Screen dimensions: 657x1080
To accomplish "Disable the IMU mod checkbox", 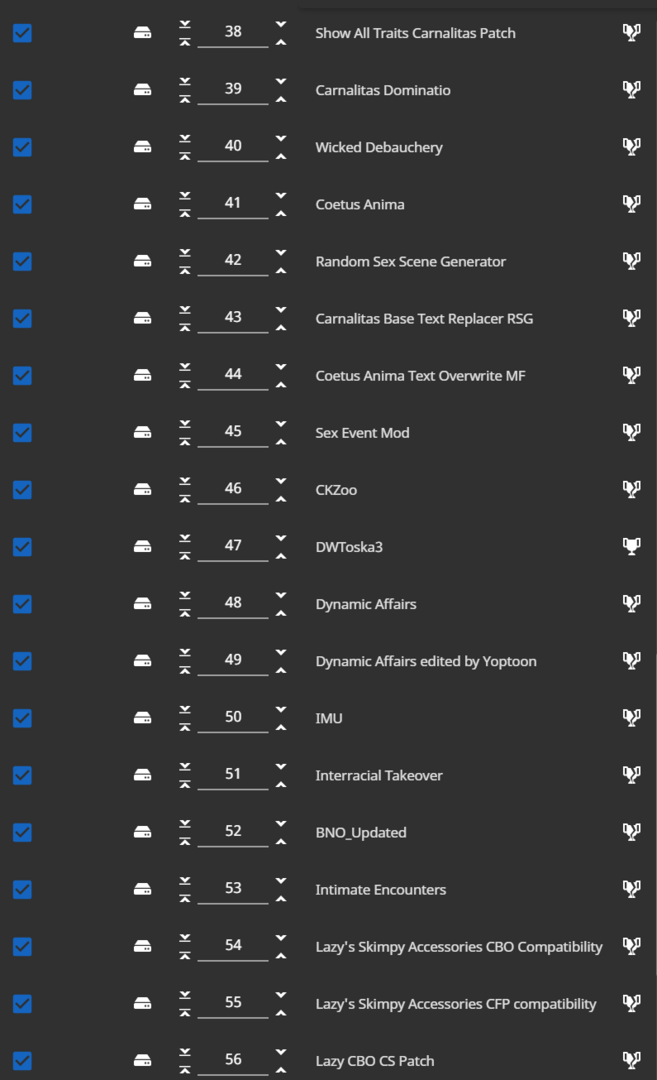I will click(22, 718).
